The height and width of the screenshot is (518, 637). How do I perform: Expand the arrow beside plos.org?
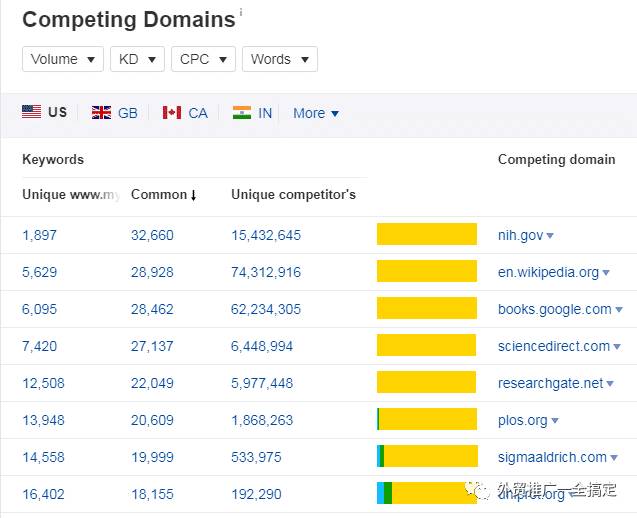555,420
